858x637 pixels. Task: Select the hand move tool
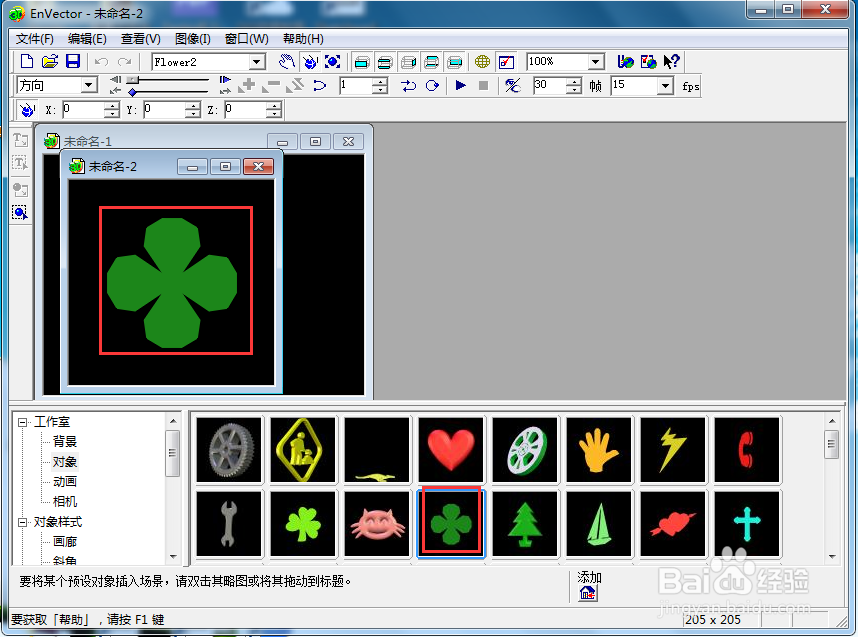287,62
